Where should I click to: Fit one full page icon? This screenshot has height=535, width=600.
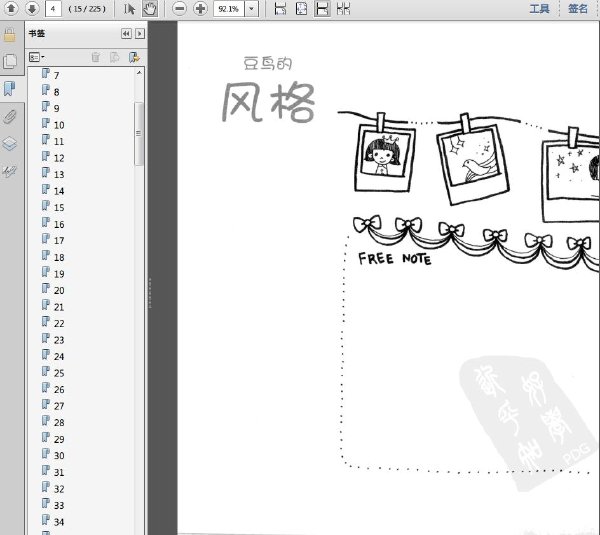pyautogui.click(x=302, y=9)
